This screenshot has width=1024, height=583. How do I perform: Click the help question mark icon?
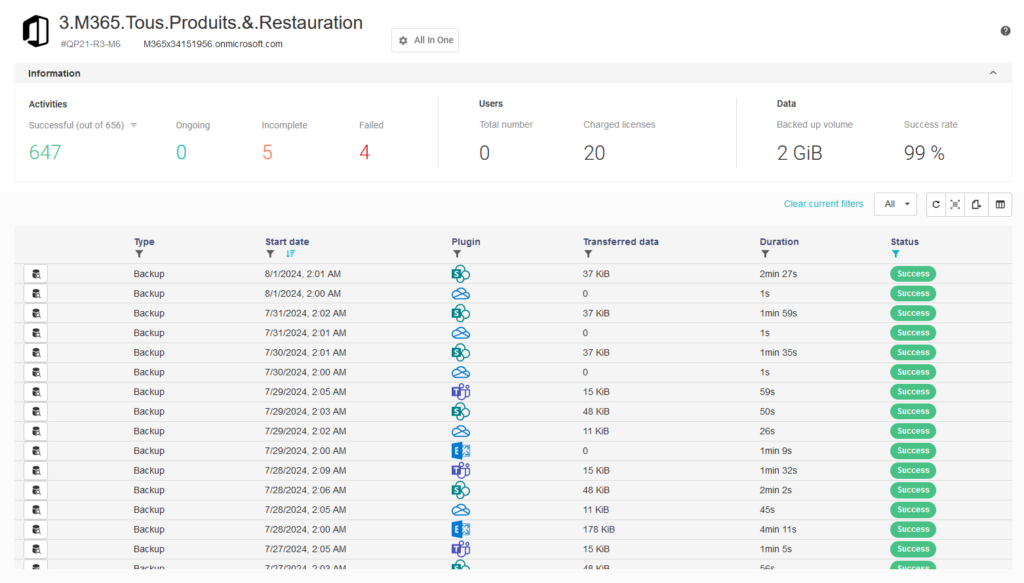(1005, 31)
